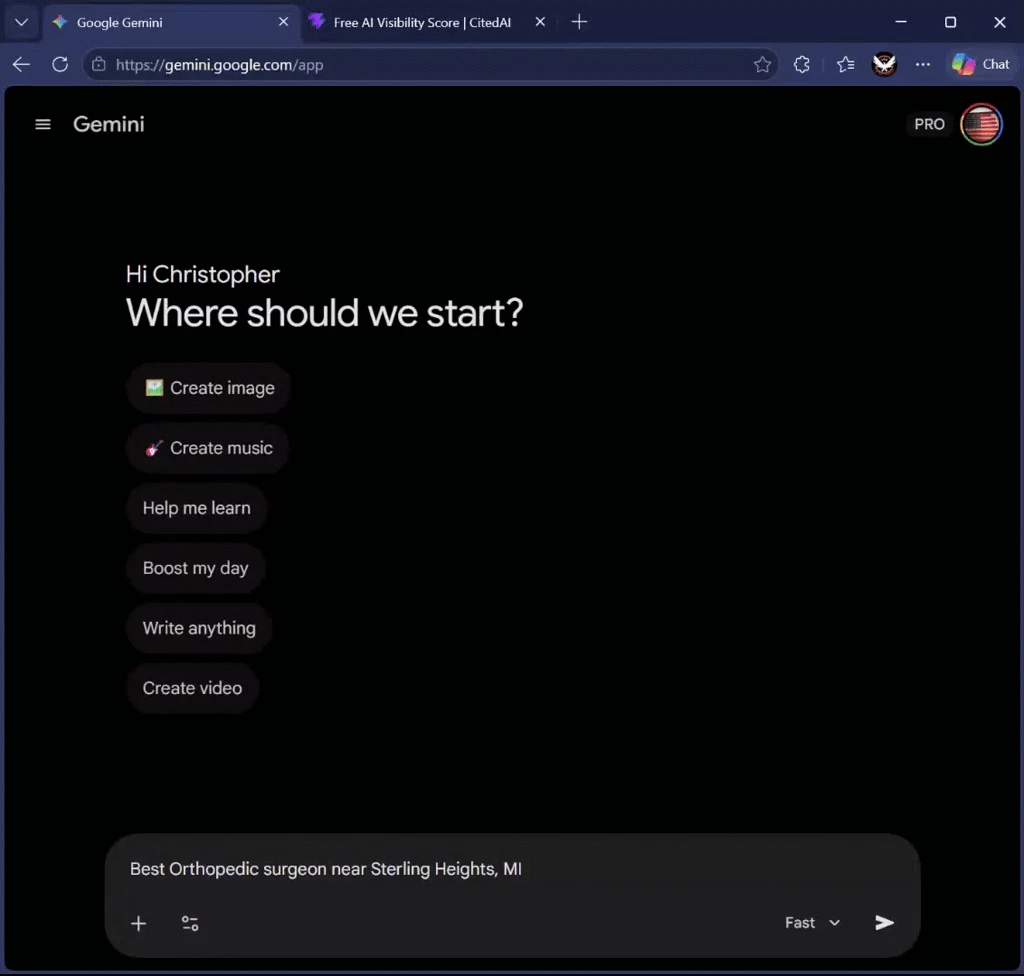Viewport: 1024px width, 976px height.
Task: Open the favorites list icon
Action: [x=846, y=65]
